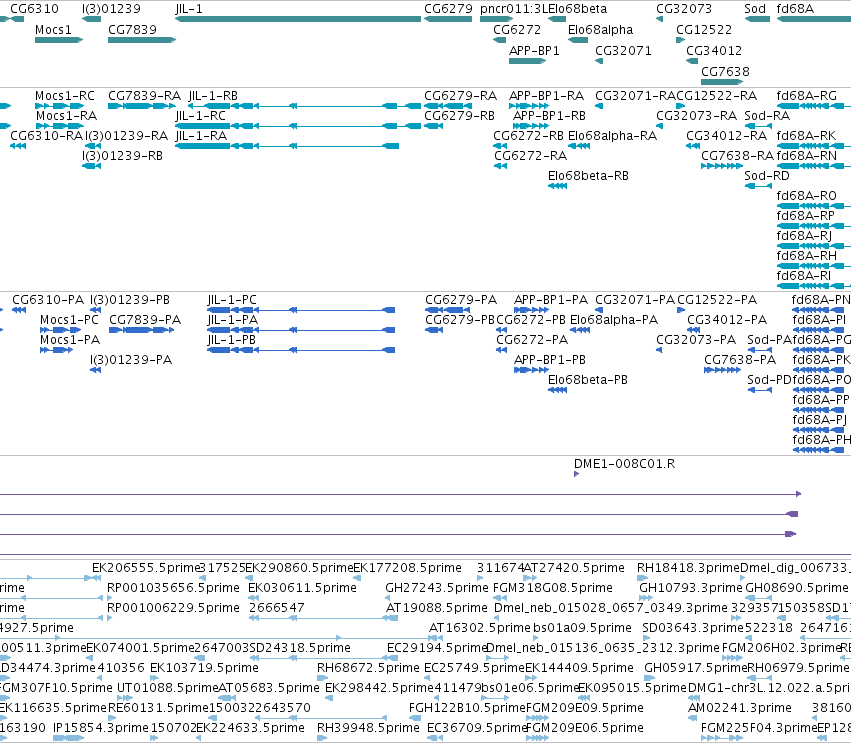Select protein Elo68beta-PB label
851x743 pixels.
588,380
